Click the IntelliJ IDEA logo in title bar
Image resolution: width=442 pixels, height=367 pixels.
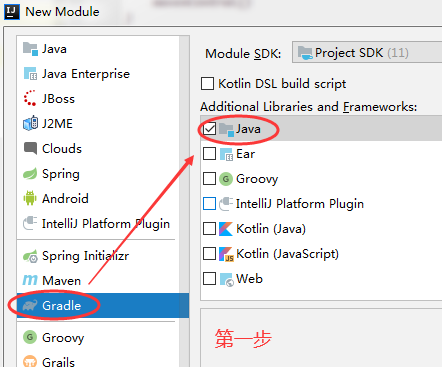(12, 12)
